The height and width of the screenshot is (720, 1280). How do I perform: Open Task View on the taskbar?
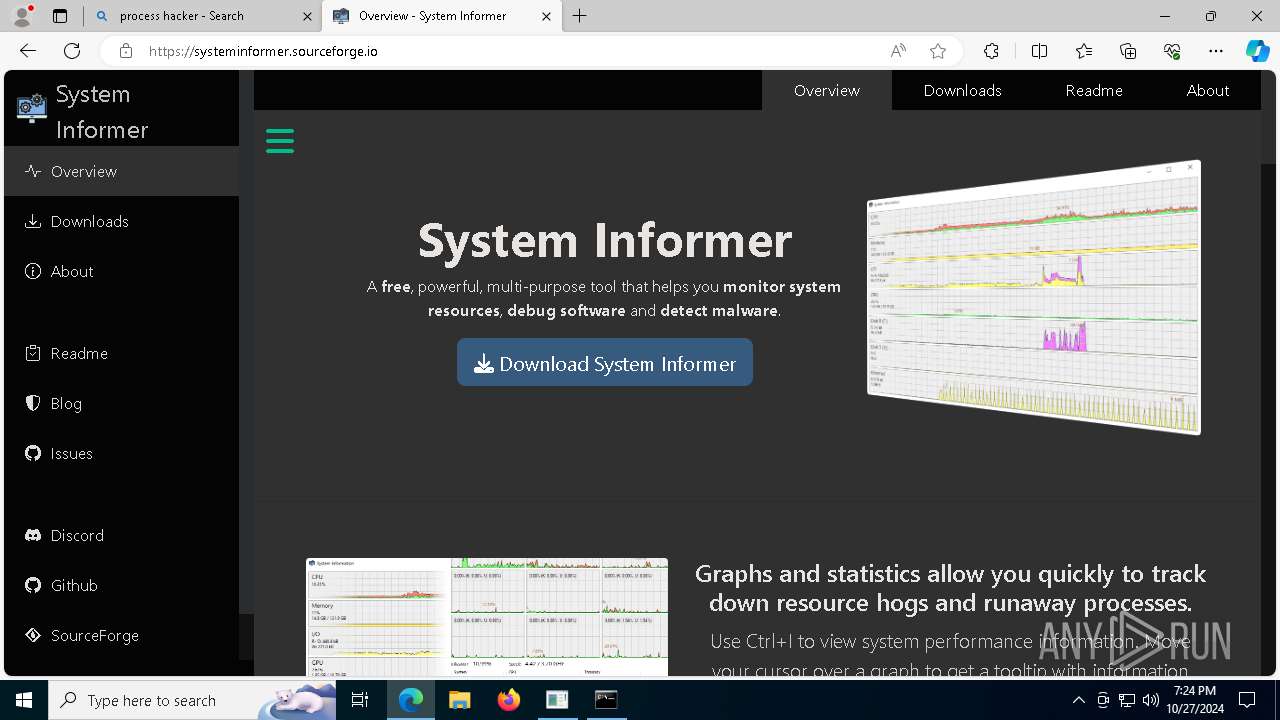tap(360, 700)
